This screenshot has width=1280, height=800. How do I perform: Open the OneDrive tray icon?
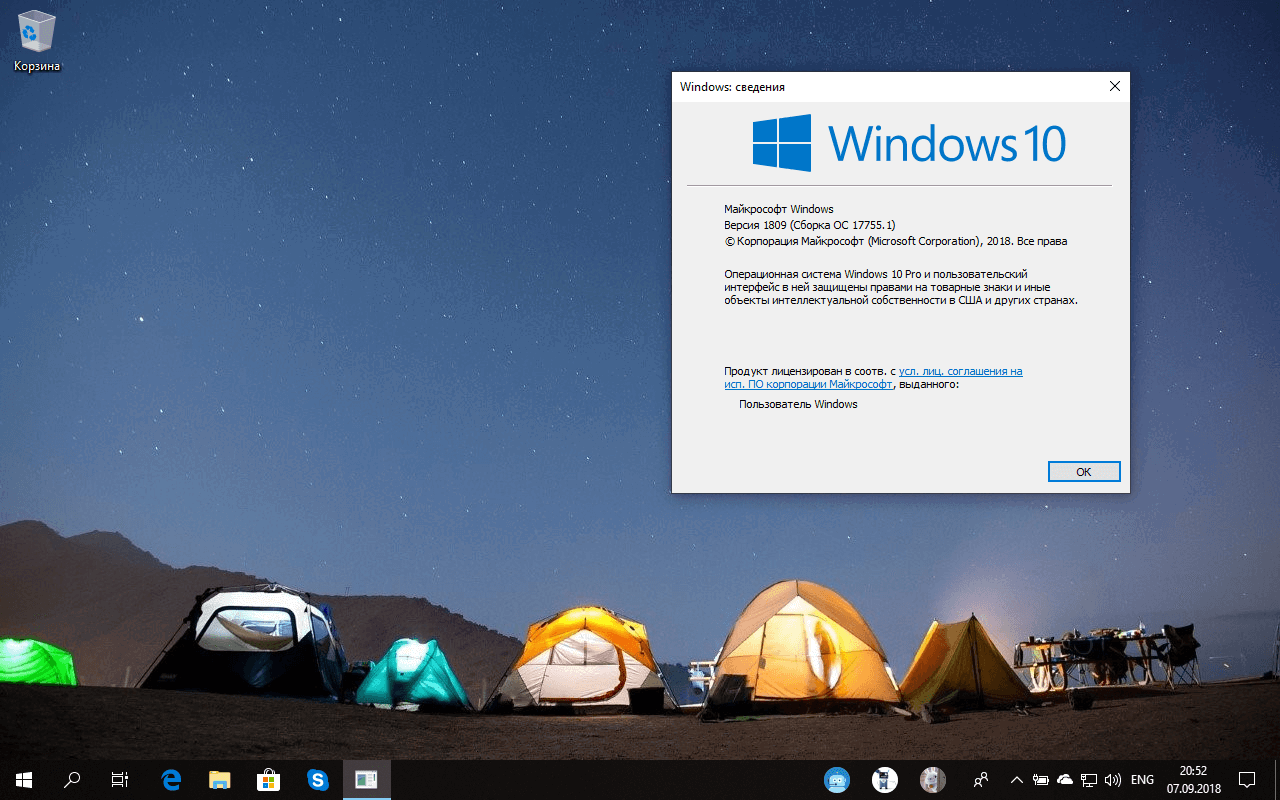tap(1064, 780)
